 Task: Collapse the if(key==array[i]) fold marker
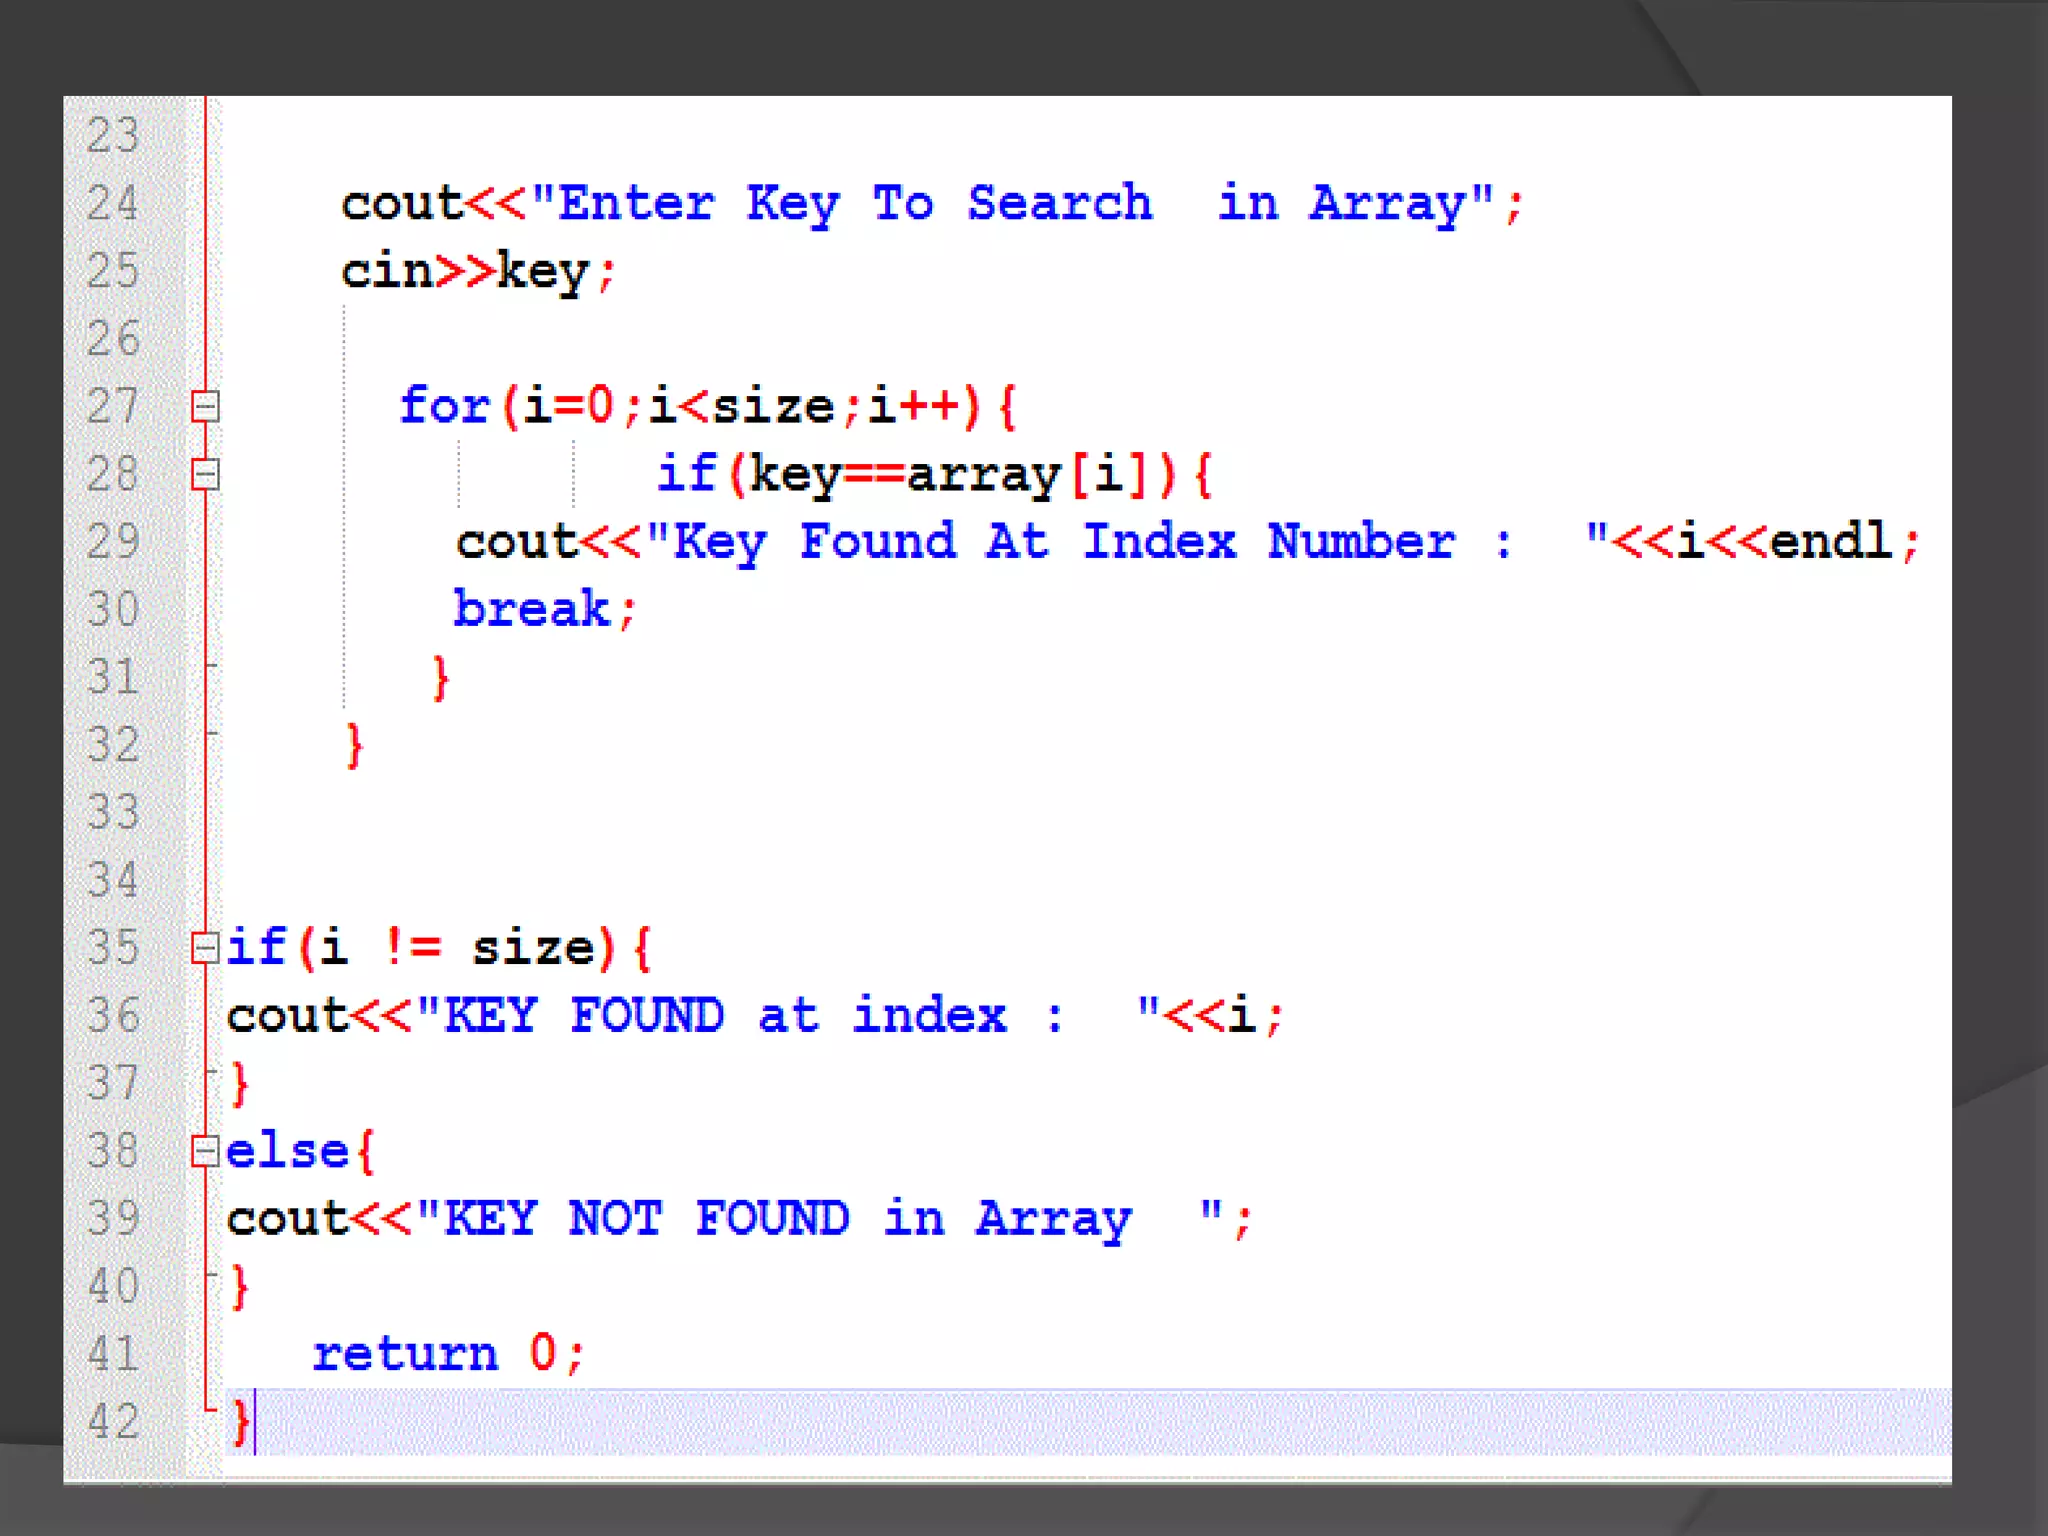[x=205, y=474]
